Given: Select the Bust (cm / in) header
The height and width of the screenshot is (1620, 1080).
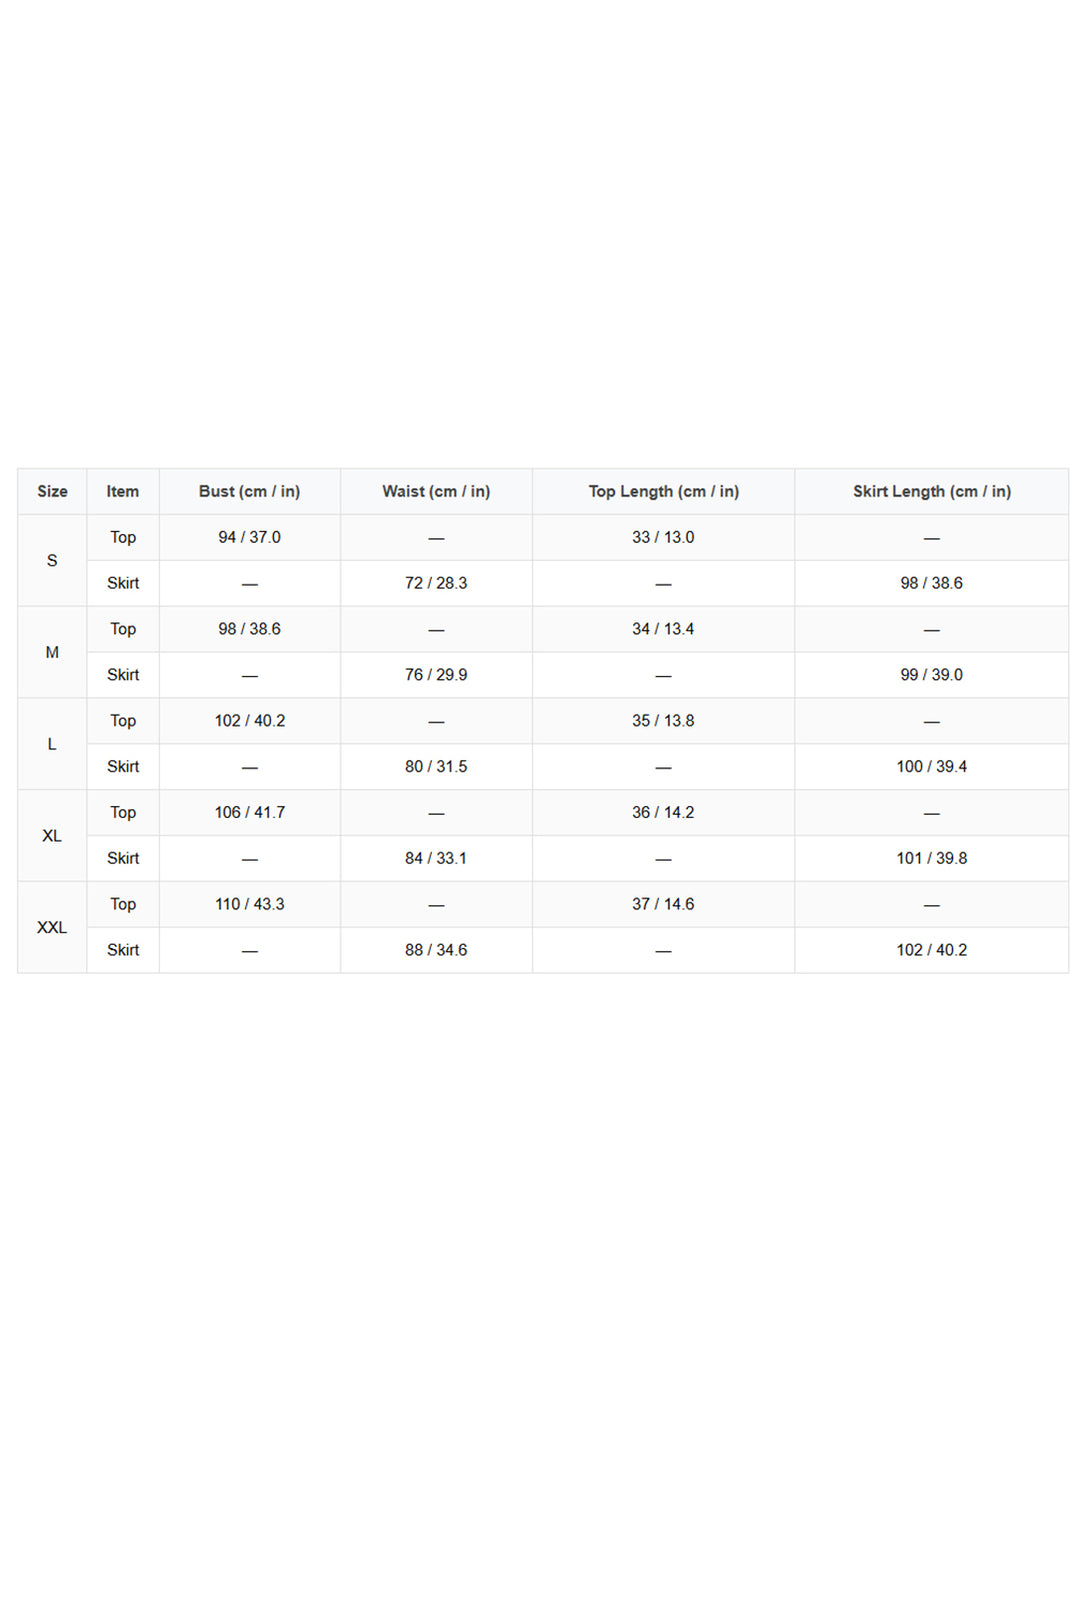Looking at the screenshot, I should point(249,491).
